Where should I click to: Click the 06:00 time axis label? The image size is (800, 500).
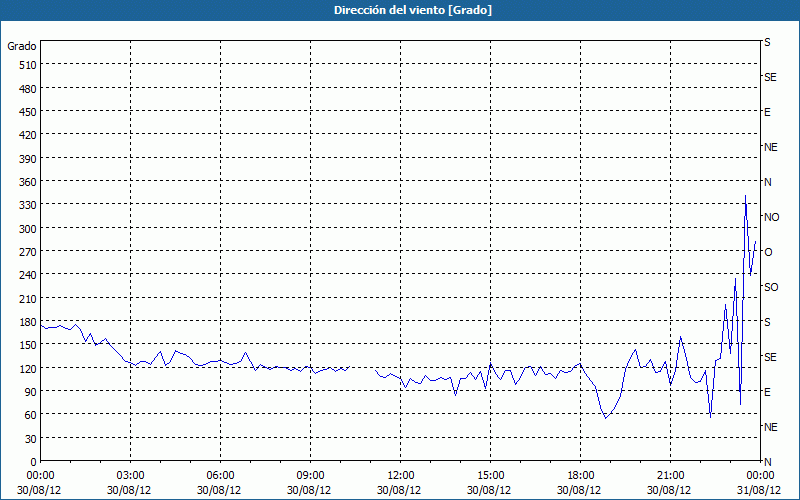click(220, 476)
